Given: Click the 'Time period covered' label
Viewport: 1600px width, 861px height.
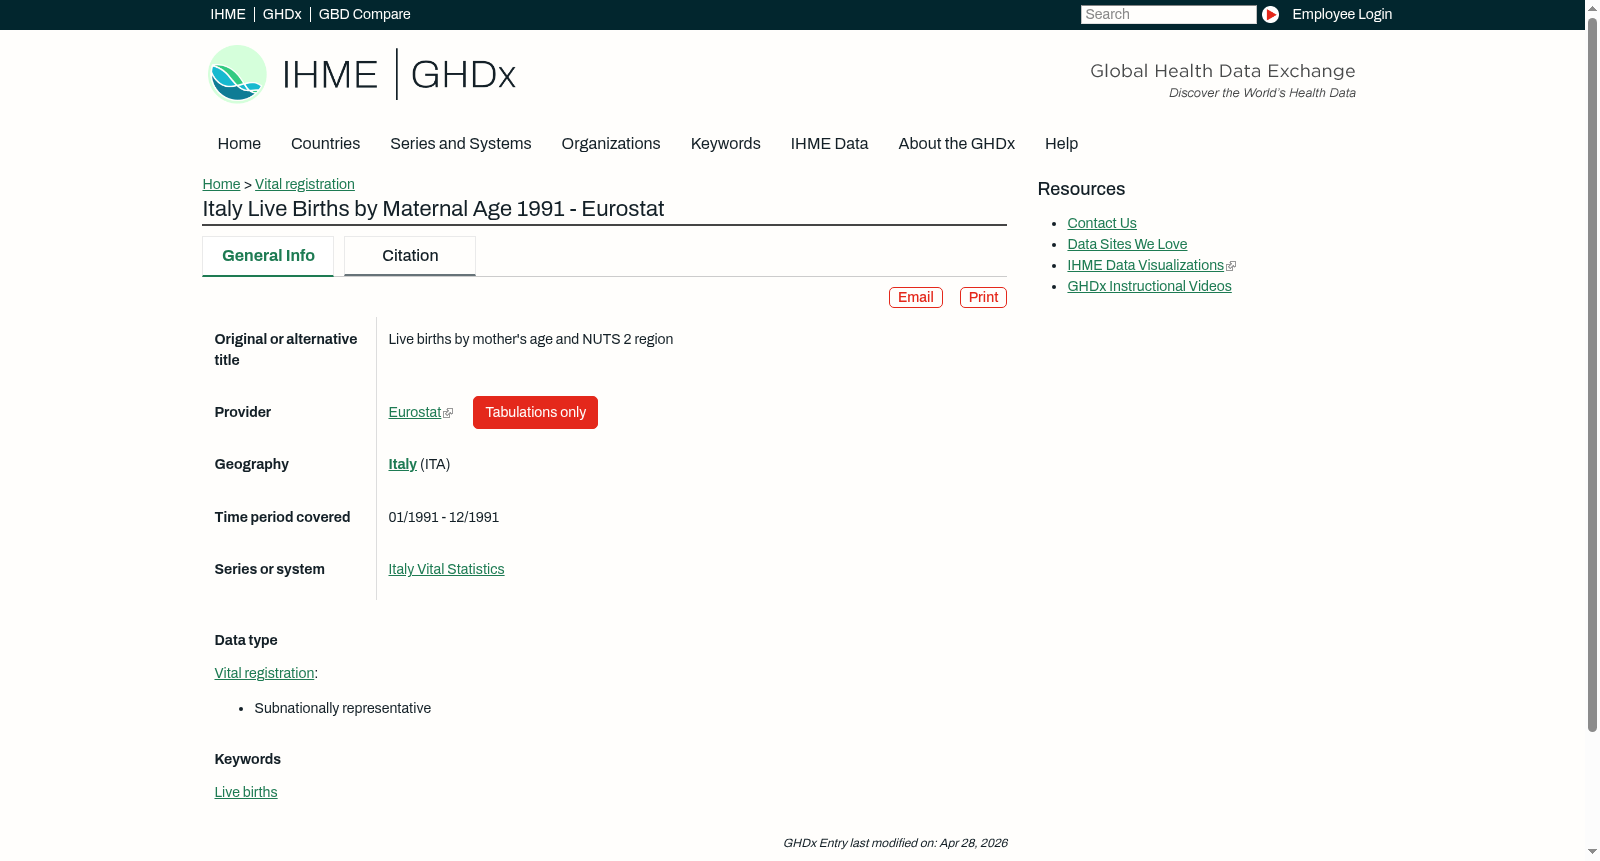Looking at the screenshot, I should [x=282, y=518].
